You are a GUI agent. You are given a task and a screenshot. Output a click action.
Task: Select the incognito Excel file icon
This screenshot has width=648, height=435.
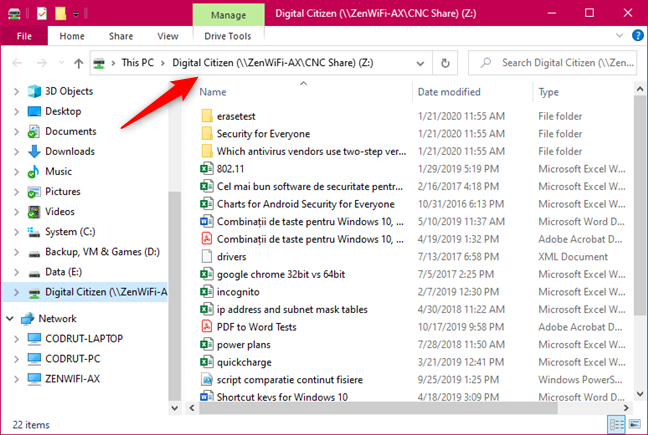207,292
